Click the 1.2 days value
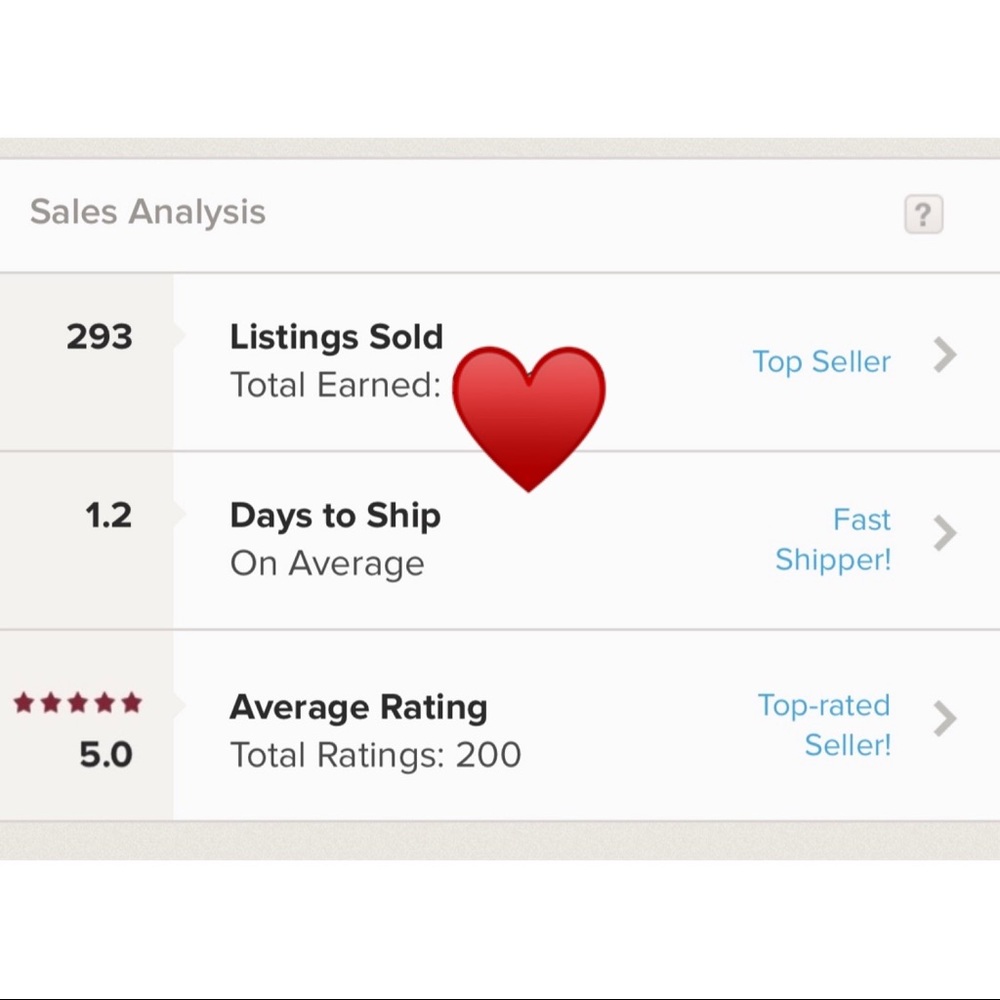 [108, 516]
